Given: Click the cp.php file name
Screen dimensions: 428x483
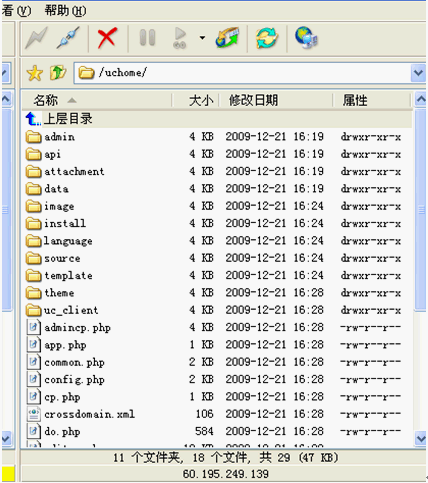Looking at the screenshot, I should pyautogui.click(x=62, y=397).
